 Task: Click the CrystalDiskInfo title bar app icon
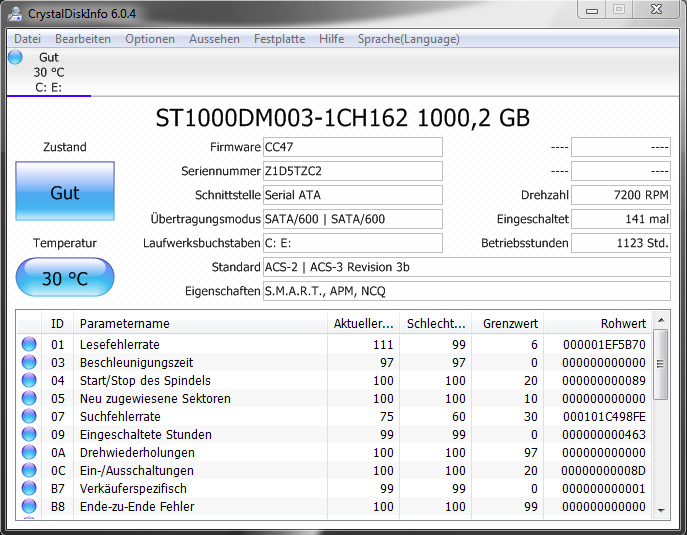coord(14,14)
